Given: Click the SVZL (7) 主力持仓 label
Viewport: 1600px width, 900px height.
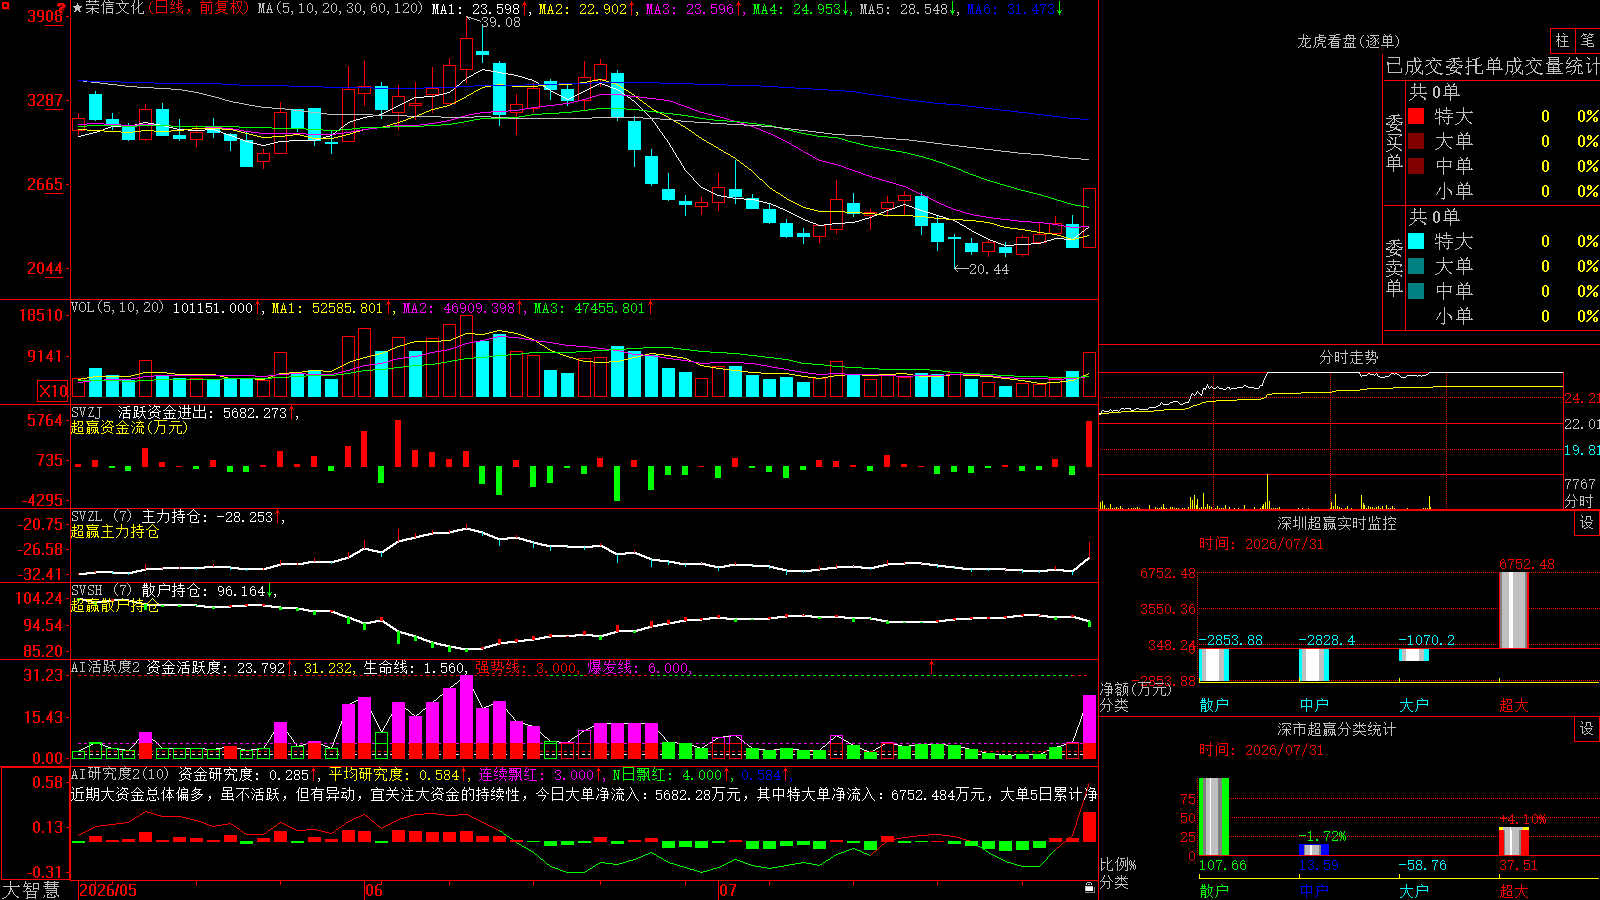Looking at the screenshot, I should pos(141,516).
